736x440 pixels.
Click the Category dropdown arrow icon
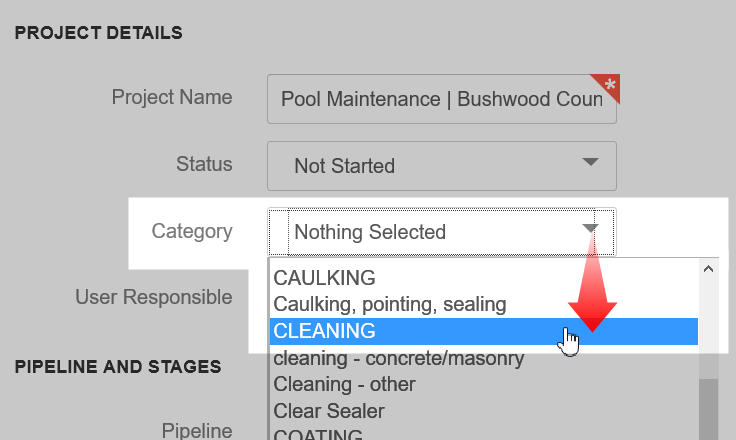(x=590, y=228)
